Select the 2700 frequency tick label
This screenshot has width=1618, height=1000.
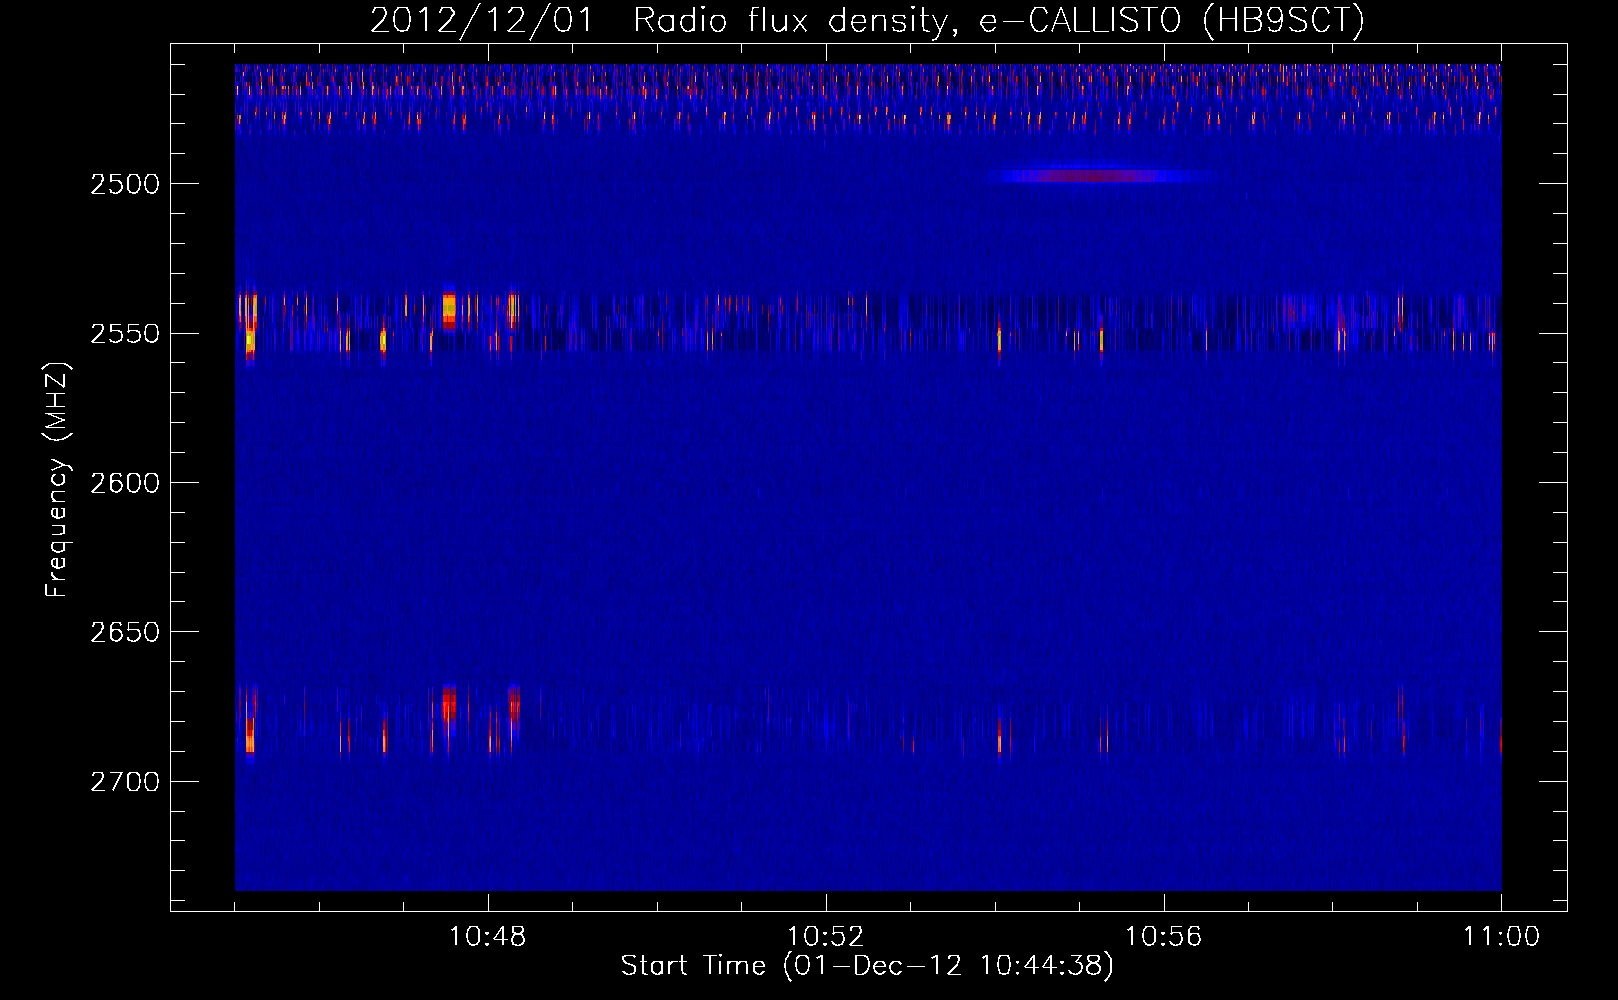[125, 782]
